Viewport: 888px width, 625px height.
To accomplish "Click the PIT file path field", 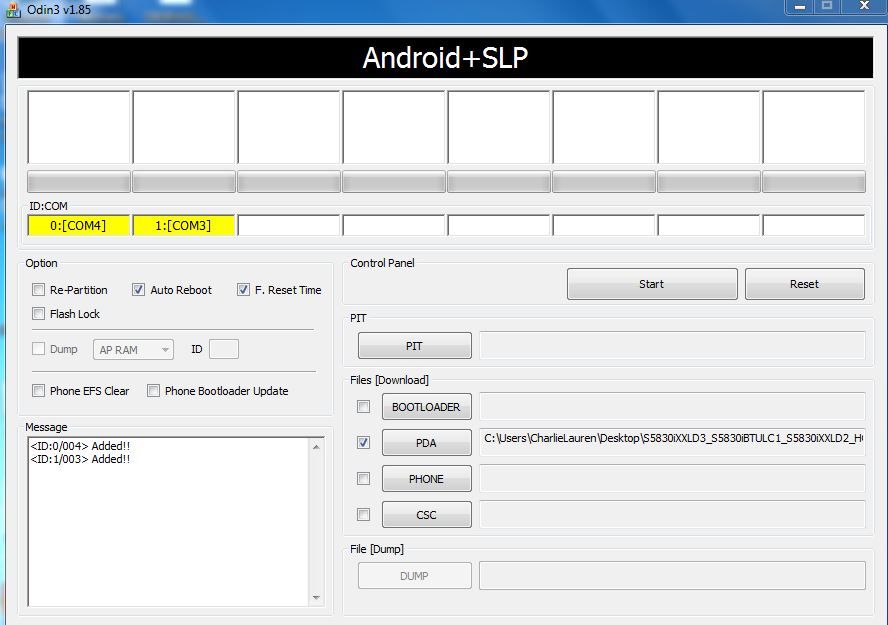I will (672, 345).
